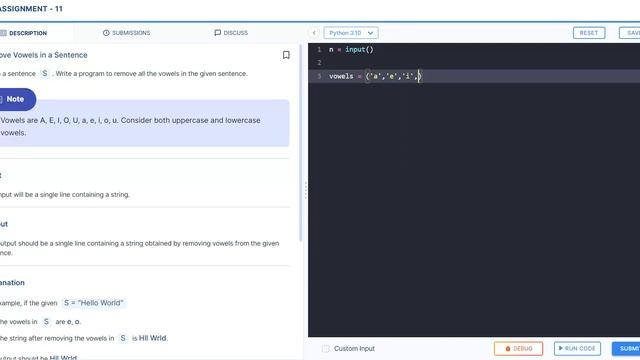Submit the code with the Submit button
The height and width of the screenshot is (360, 640).
point(627,349)
